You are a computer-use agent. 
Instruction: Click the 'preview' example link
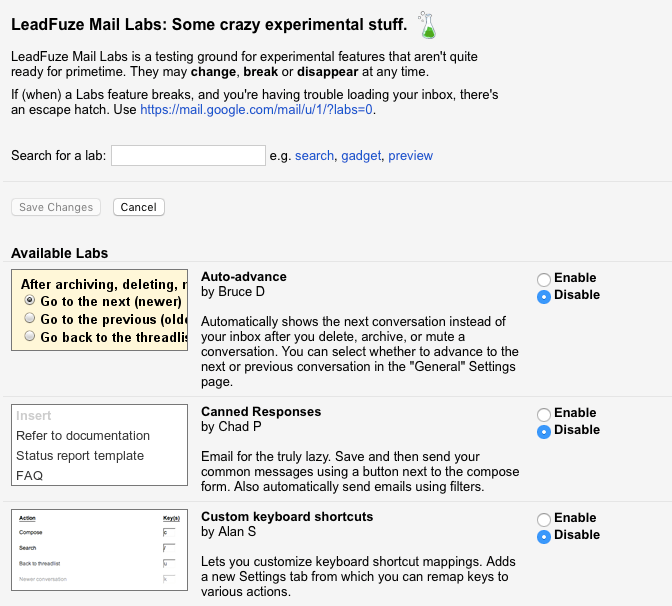click(411, 155)
